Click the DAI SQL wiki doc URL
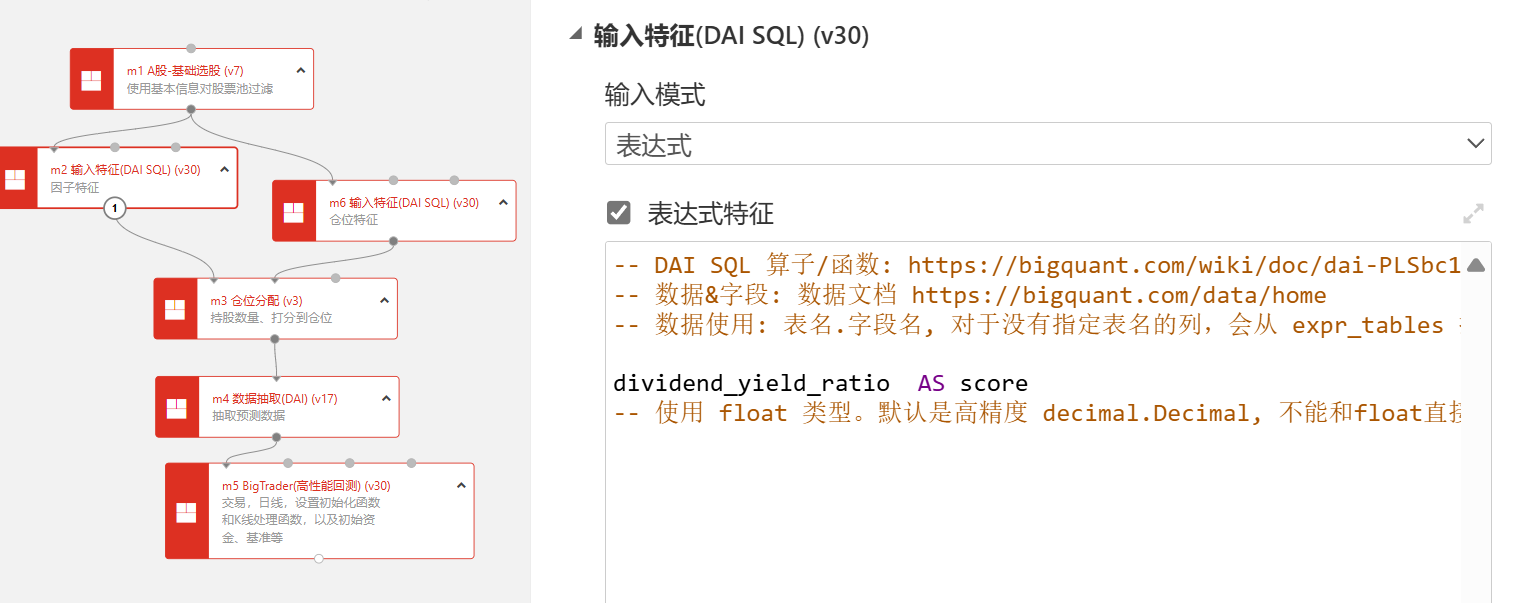Image resolution: width=1532 pixels, height=603 pixels. 1183,265
